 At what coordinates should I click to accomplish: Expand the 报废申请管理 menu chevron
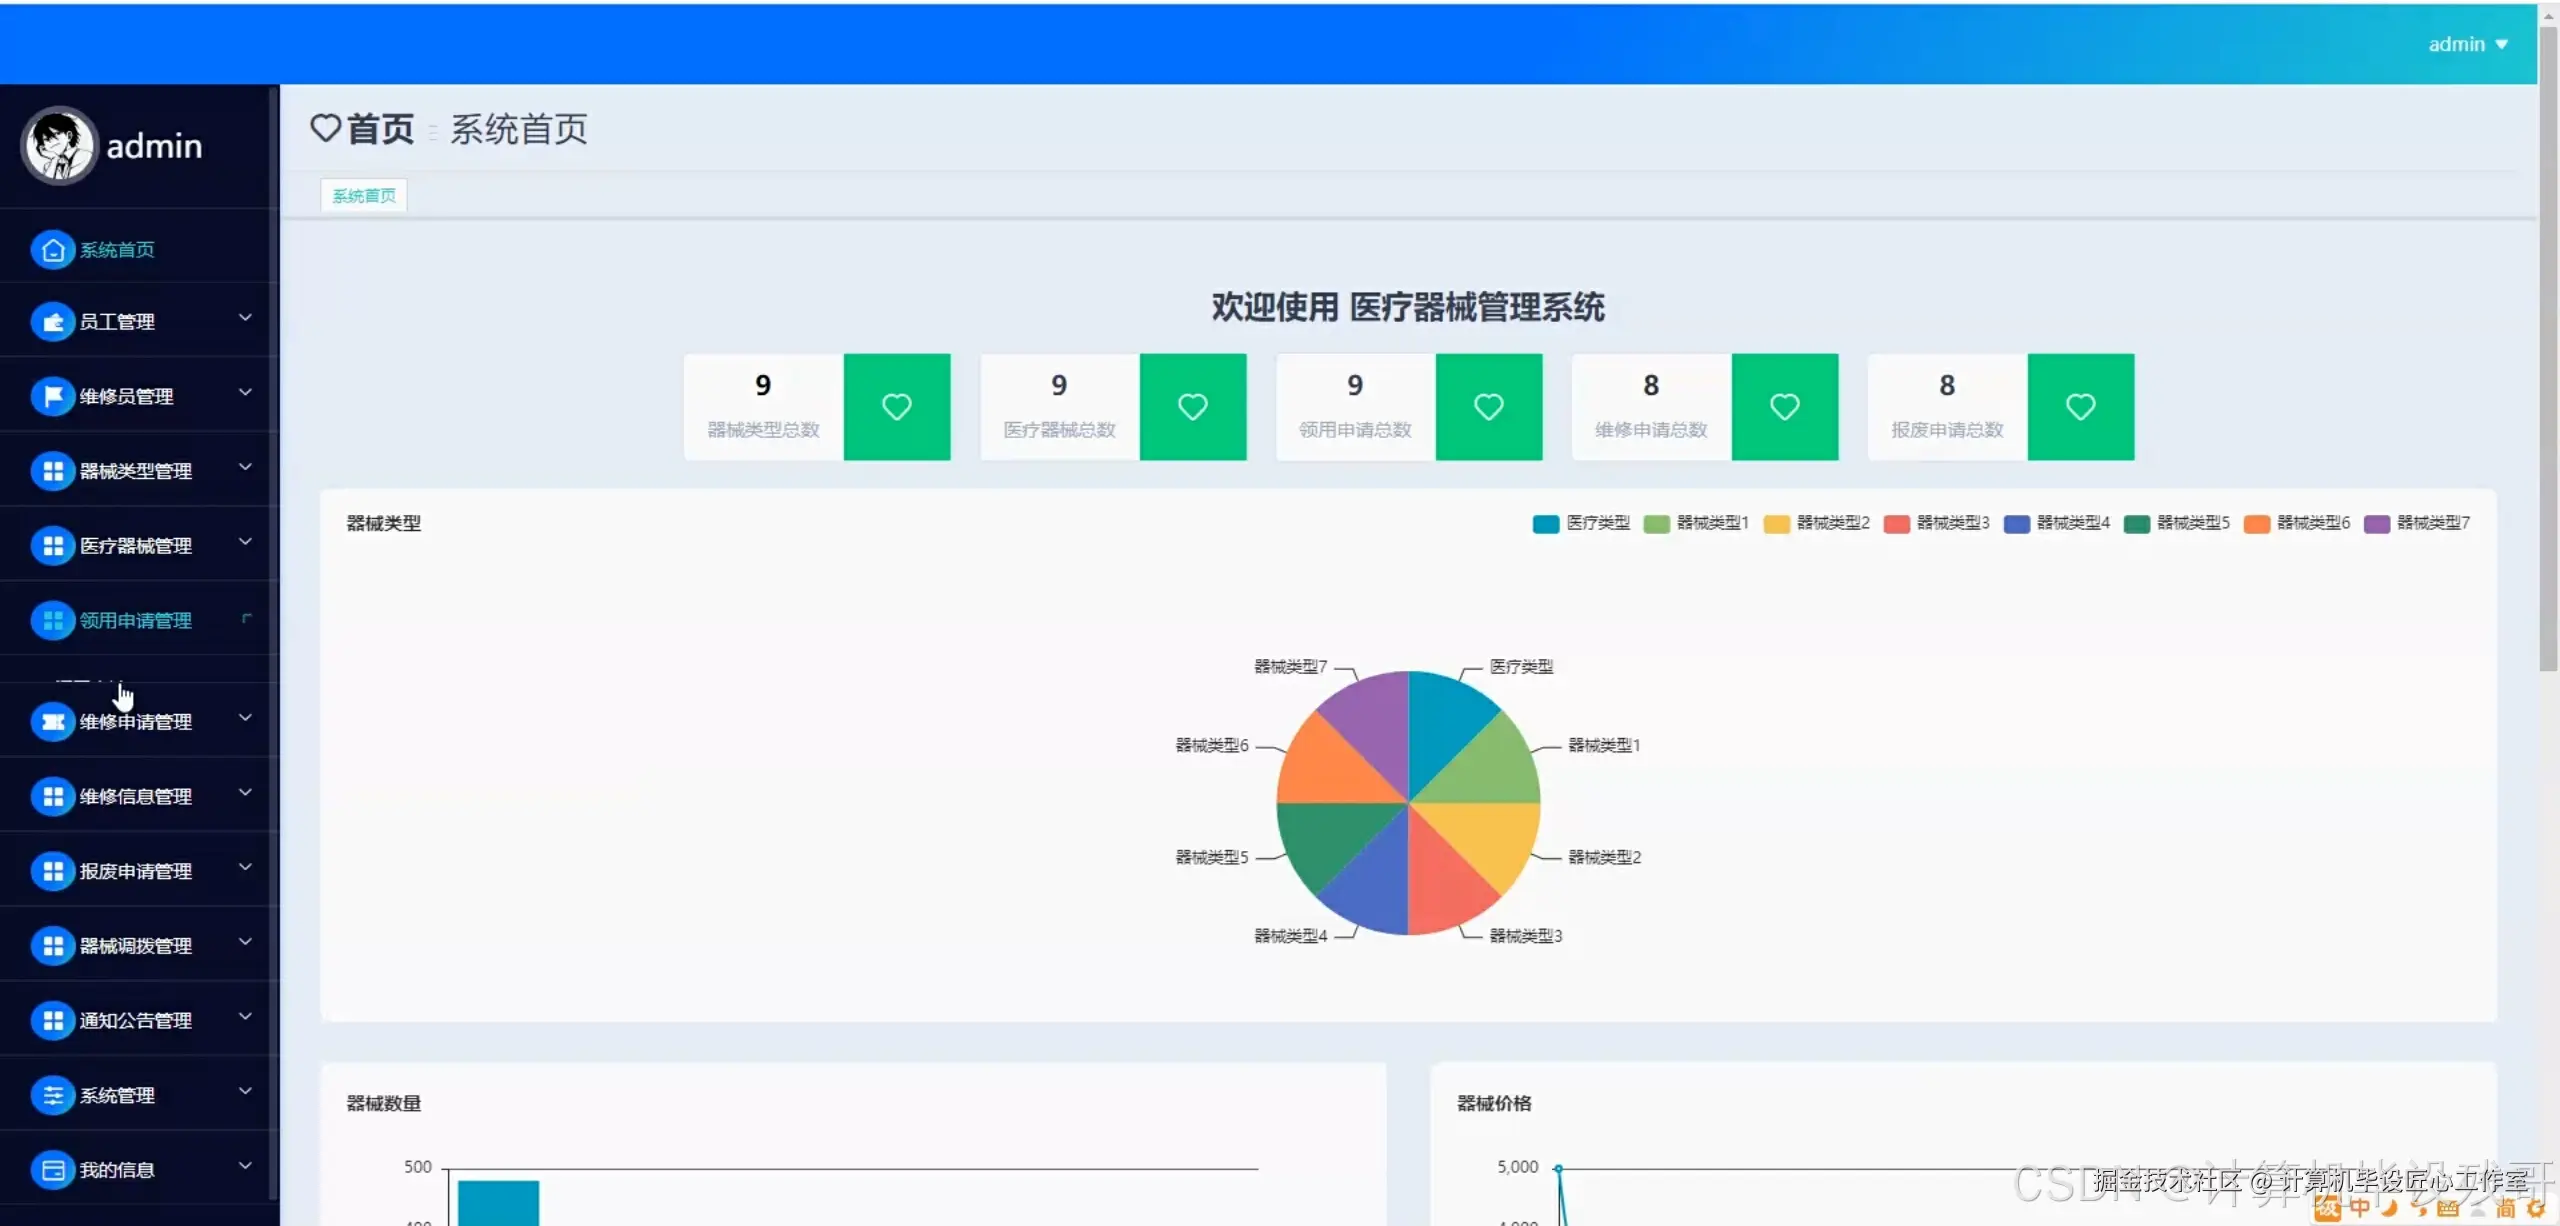click(245, 867)
